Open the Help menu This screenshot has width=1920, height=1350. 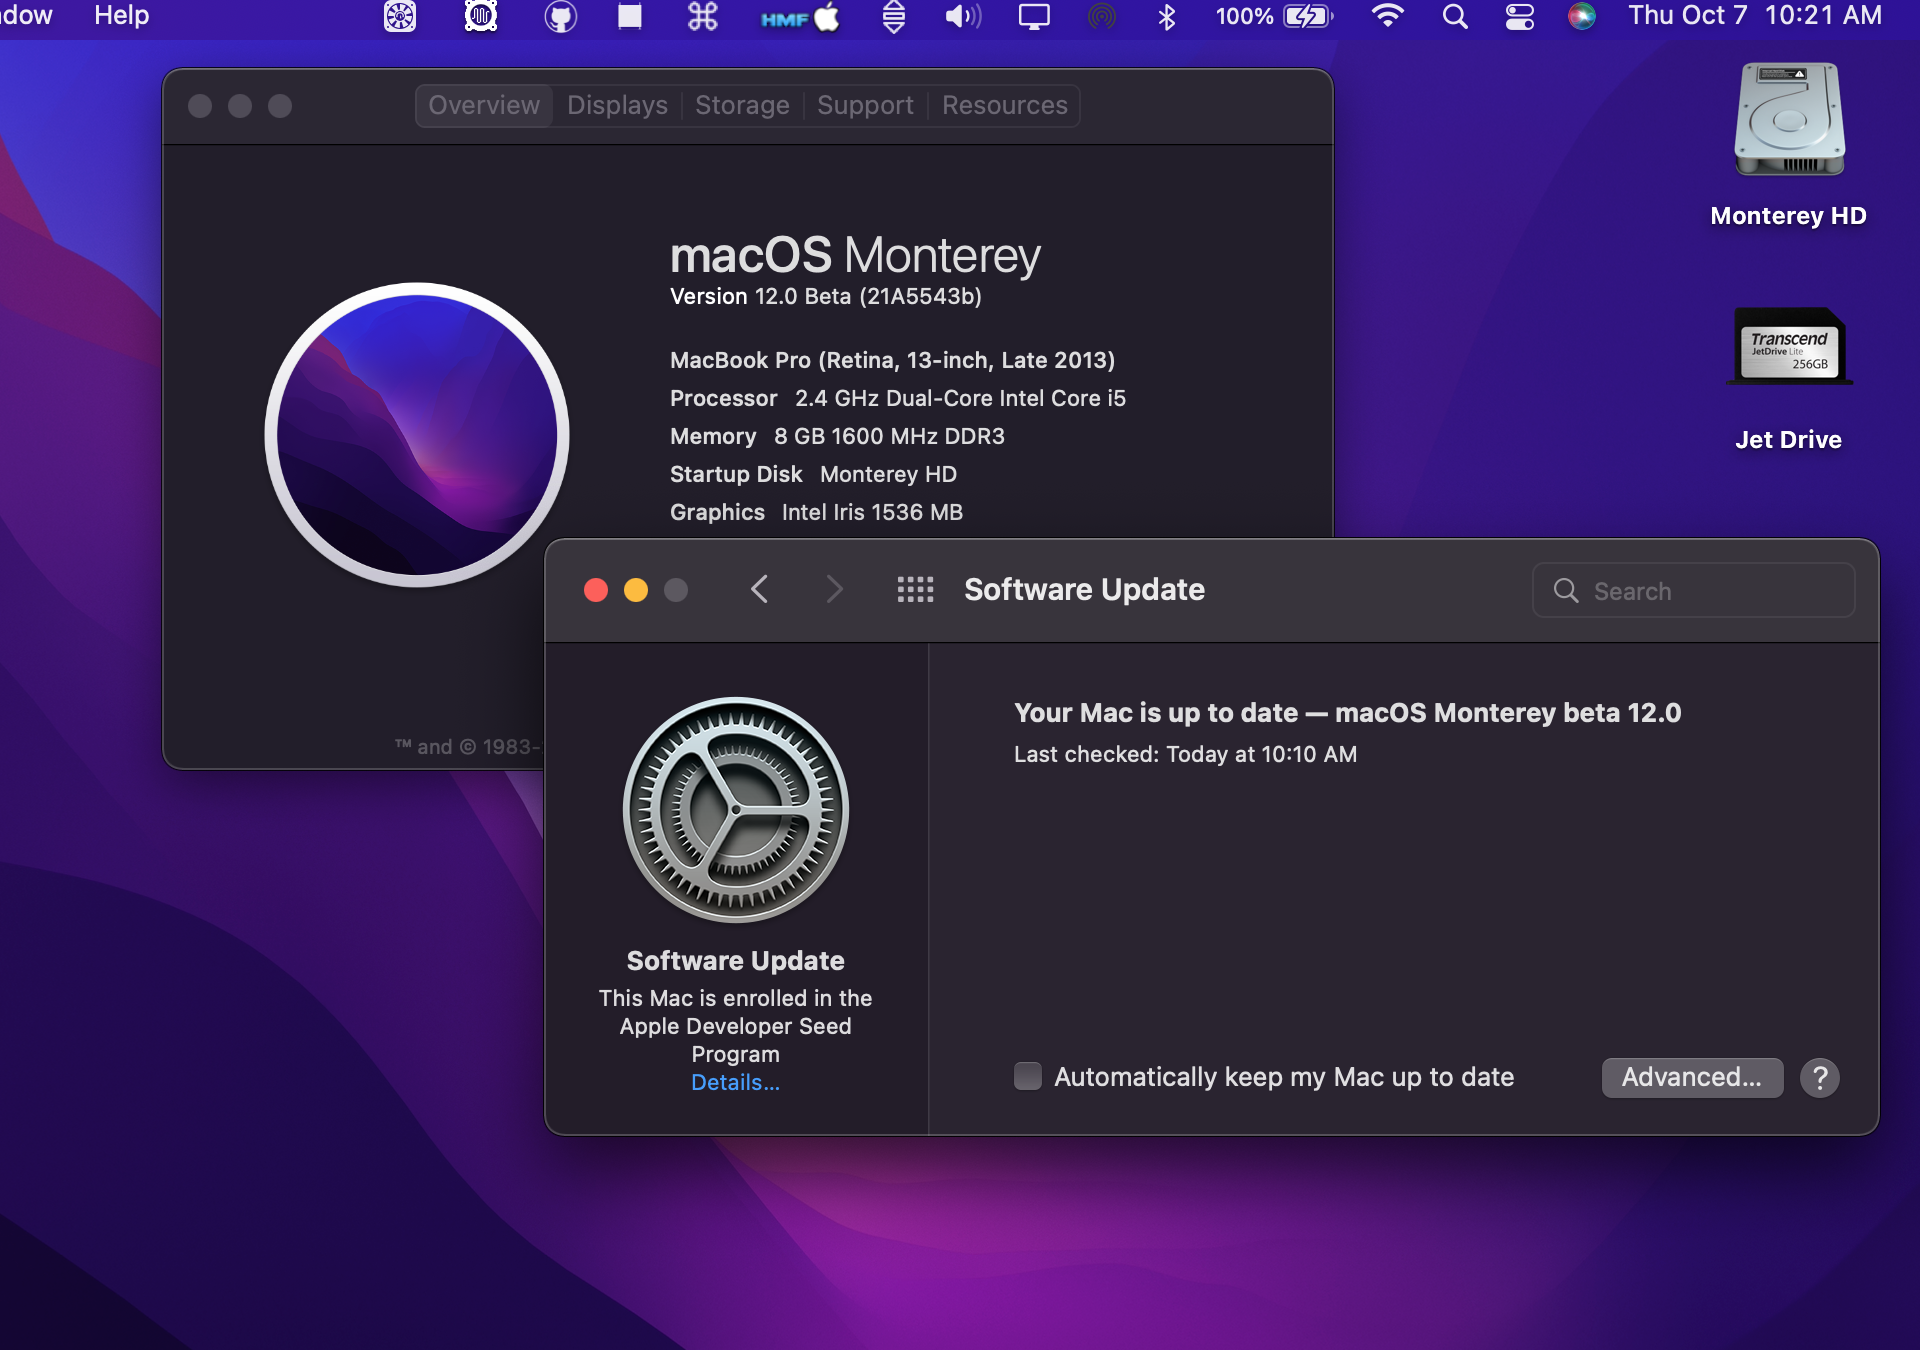122,16
